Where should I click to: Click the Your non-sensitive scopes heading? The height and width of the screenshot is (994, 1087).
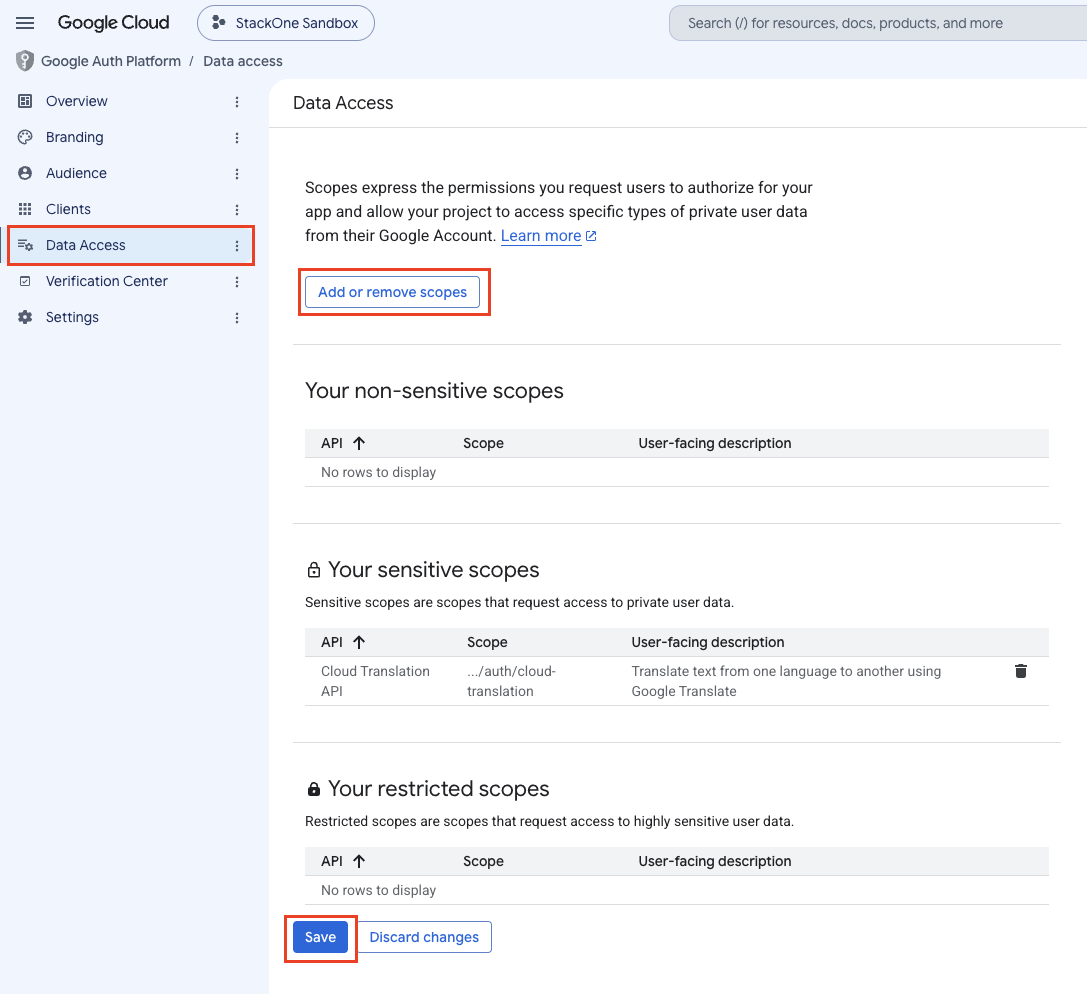click(x=434, y=391)
